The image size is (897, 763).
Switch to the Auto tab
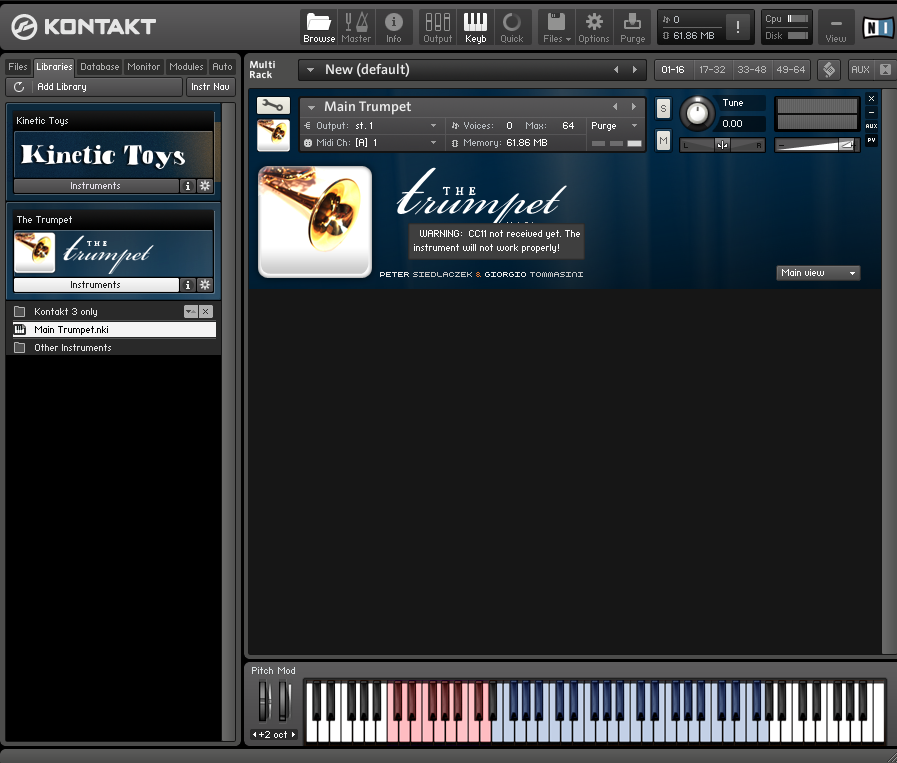pyautogui.click(x=222, y=67)
